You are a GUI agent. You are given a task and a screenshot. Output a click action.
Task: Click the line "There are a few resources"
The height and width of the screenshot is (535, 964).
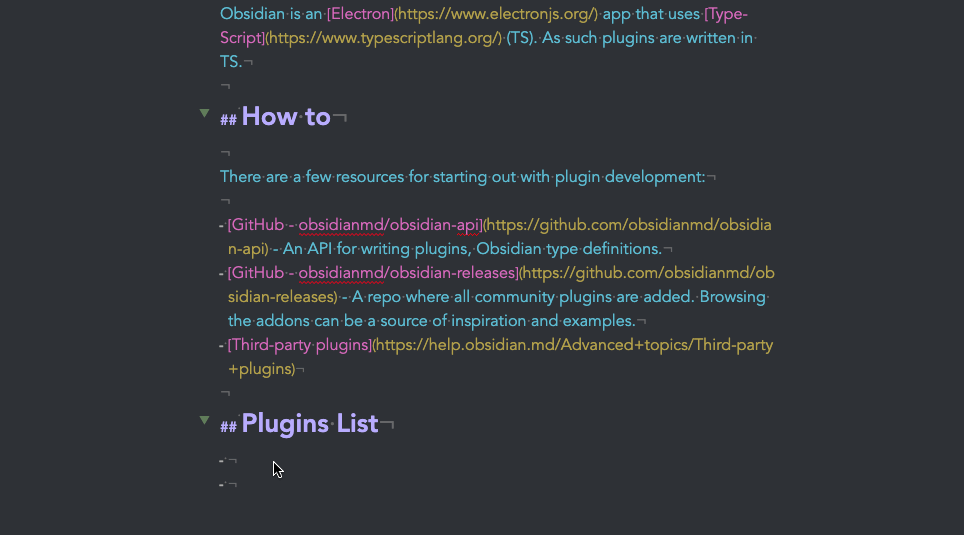[462, 177]
